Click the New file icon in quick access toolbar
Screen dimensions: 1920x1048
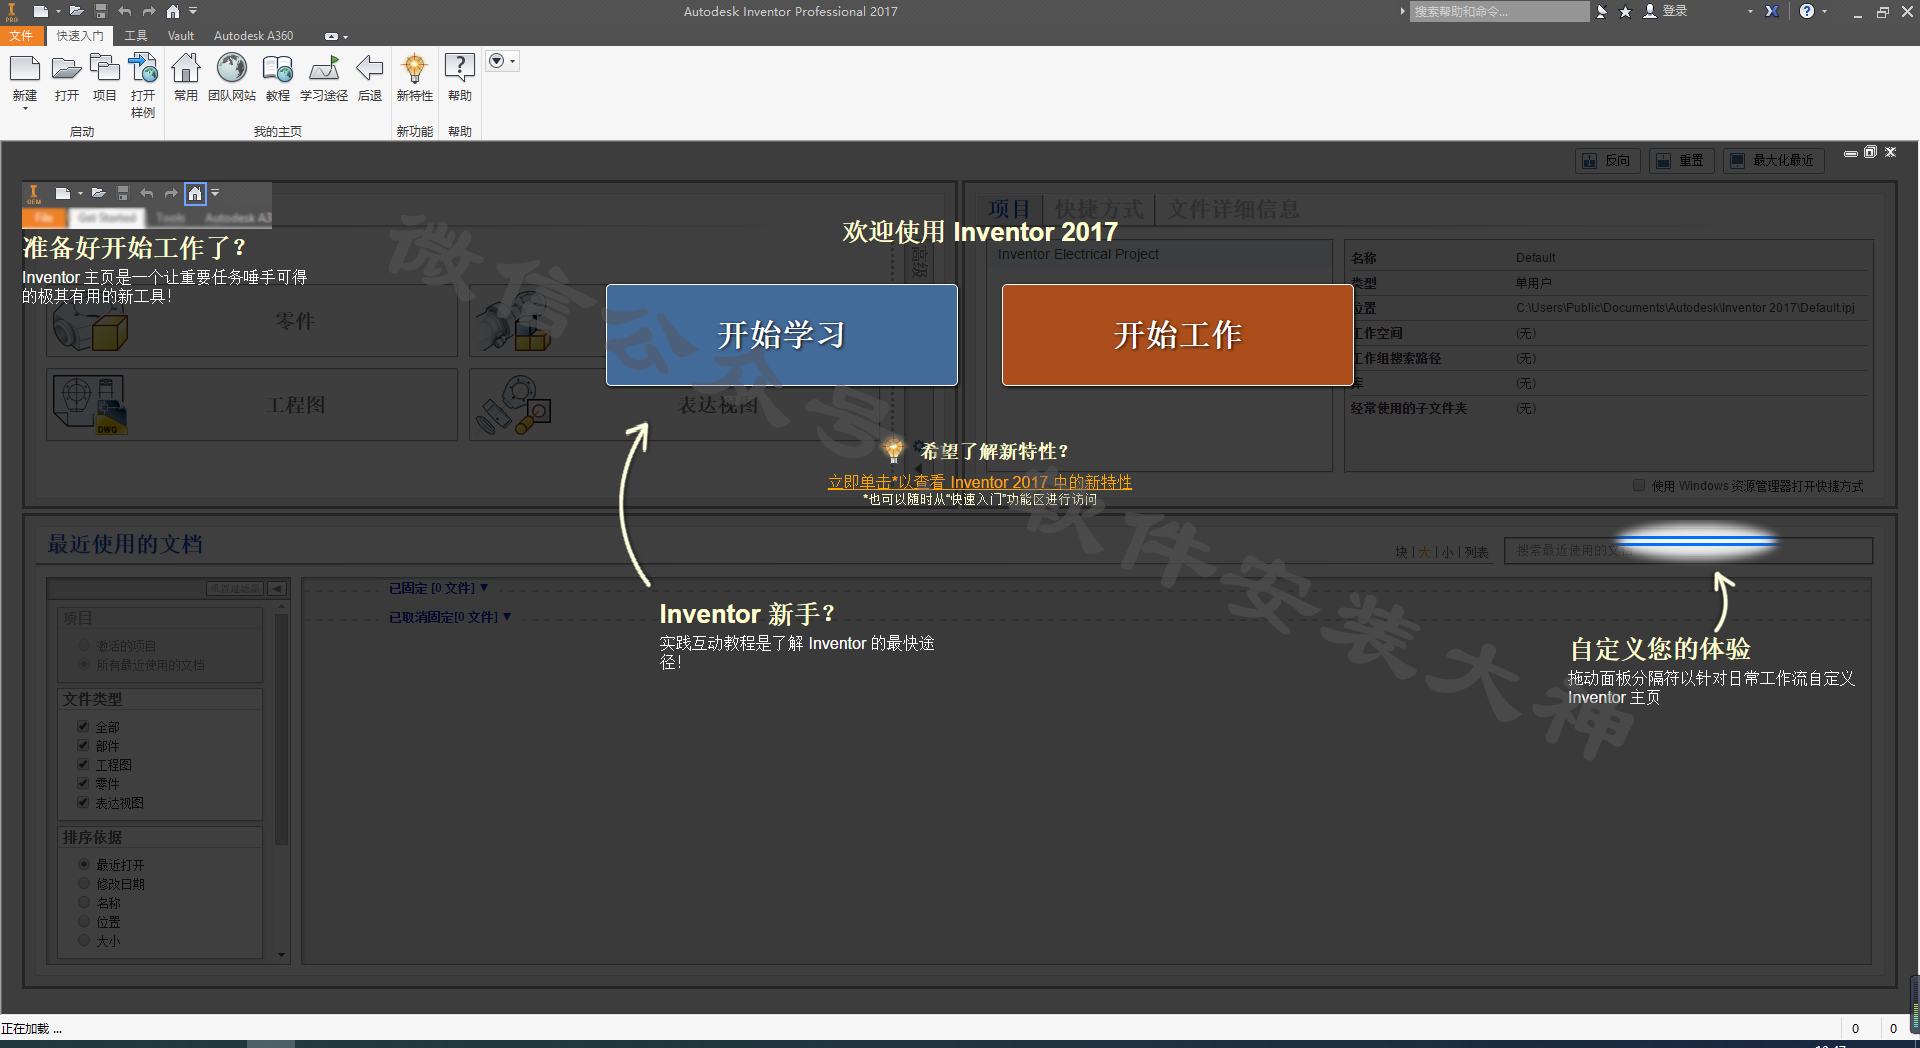(40, 11)
